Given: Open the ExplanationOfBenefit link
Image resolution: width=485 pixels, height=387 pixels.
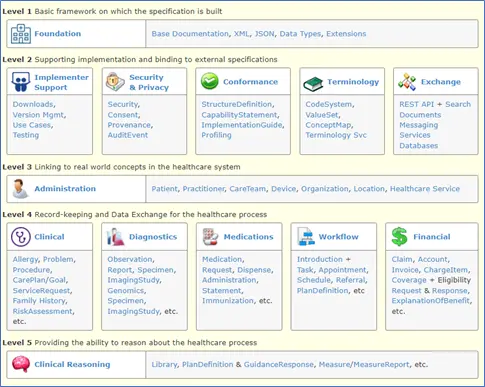Looking at the screenshot, I should (431, 301).
